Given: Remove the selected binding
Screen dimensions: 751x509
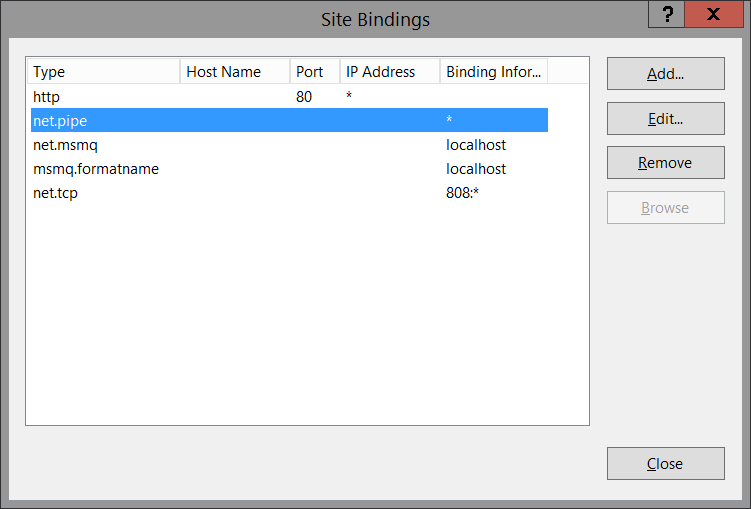Looking at the screenshot, I should (x=665, y=163).
